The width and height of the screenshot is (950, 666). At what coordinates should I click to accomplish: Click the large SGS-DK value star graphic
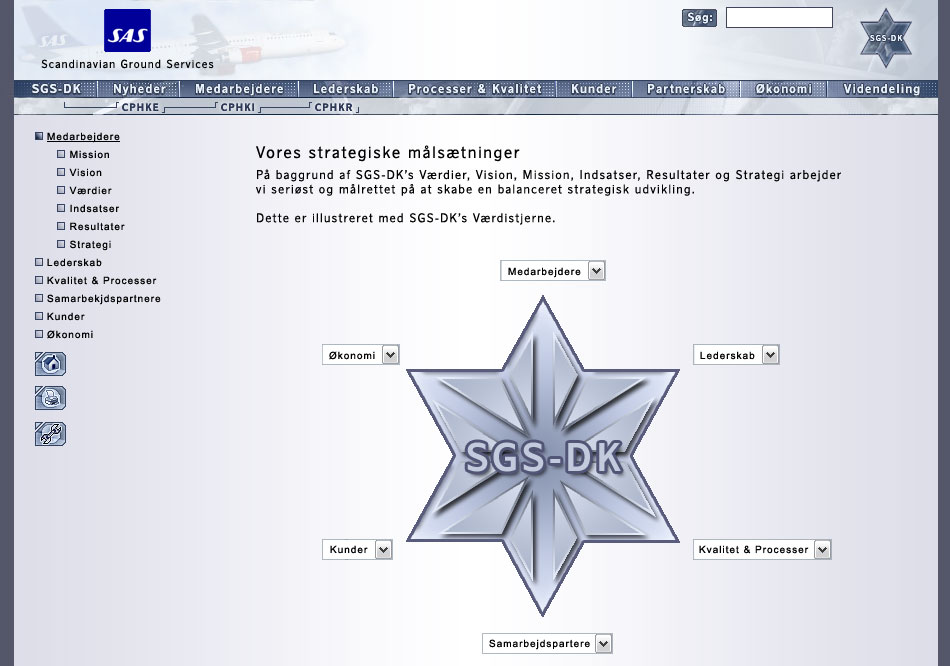point(543,456)
